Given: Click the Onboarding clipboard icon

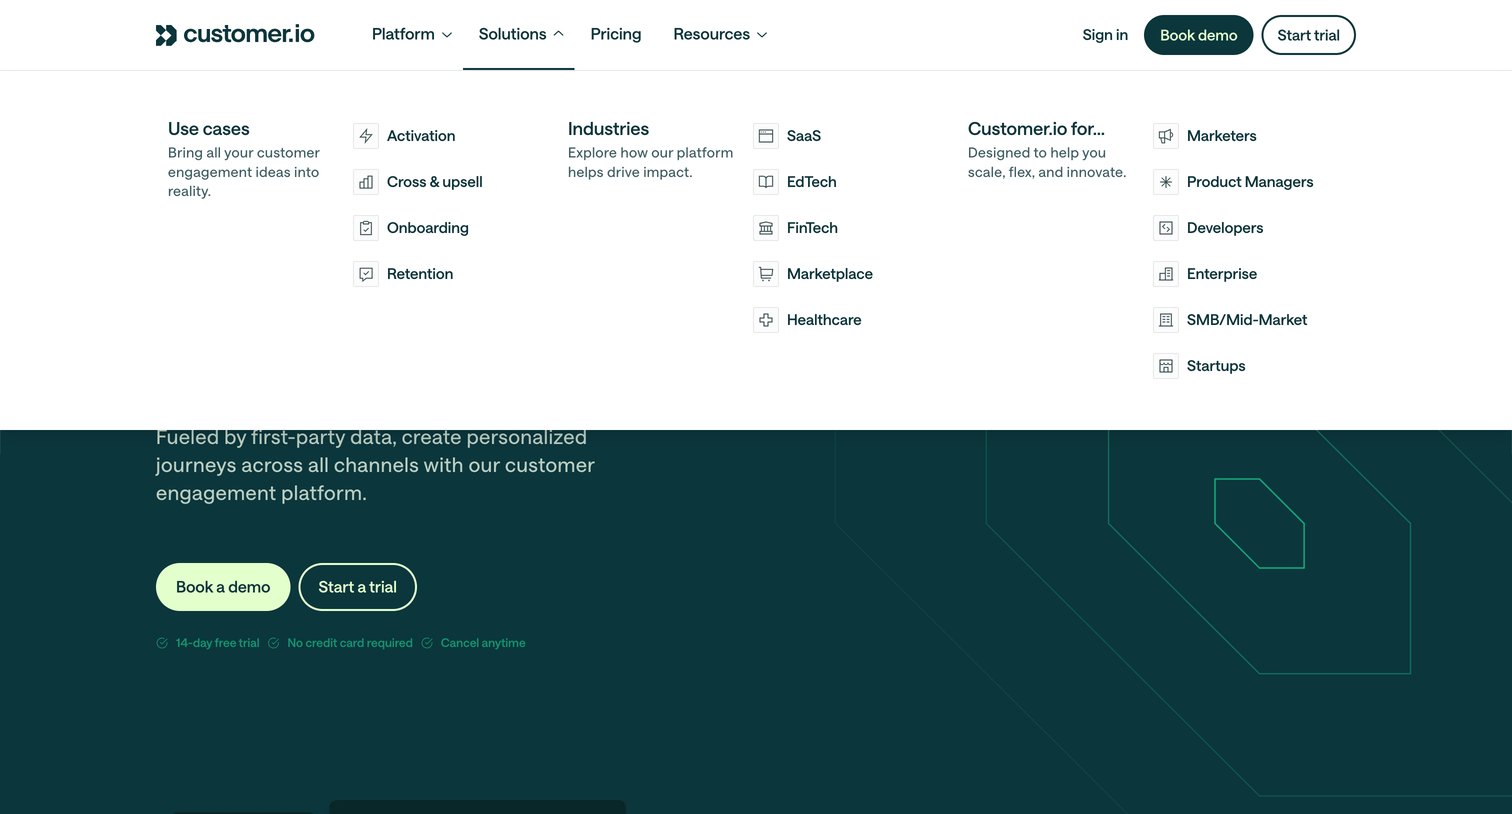Looking at the screenshot, I should click(366, 228).
